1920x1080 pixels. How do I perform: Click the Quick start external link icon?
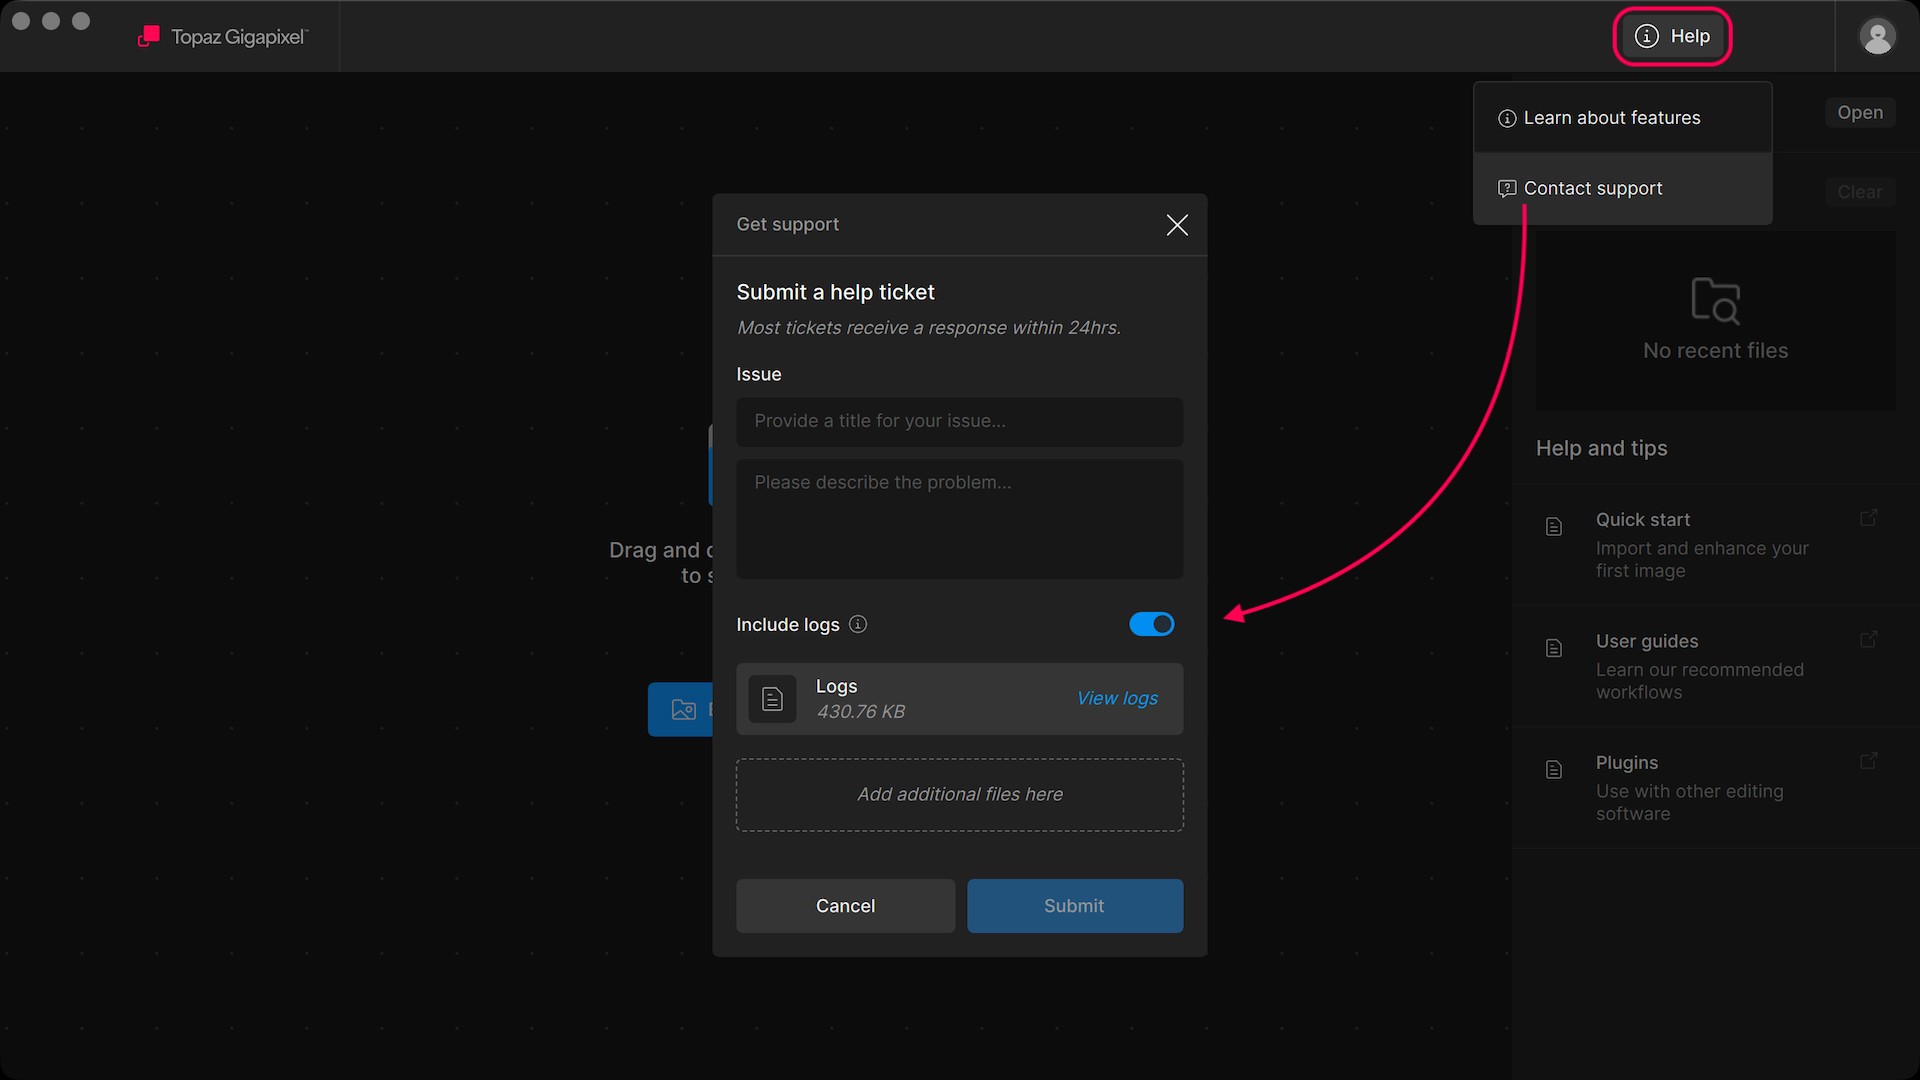tap(1868, 518)
